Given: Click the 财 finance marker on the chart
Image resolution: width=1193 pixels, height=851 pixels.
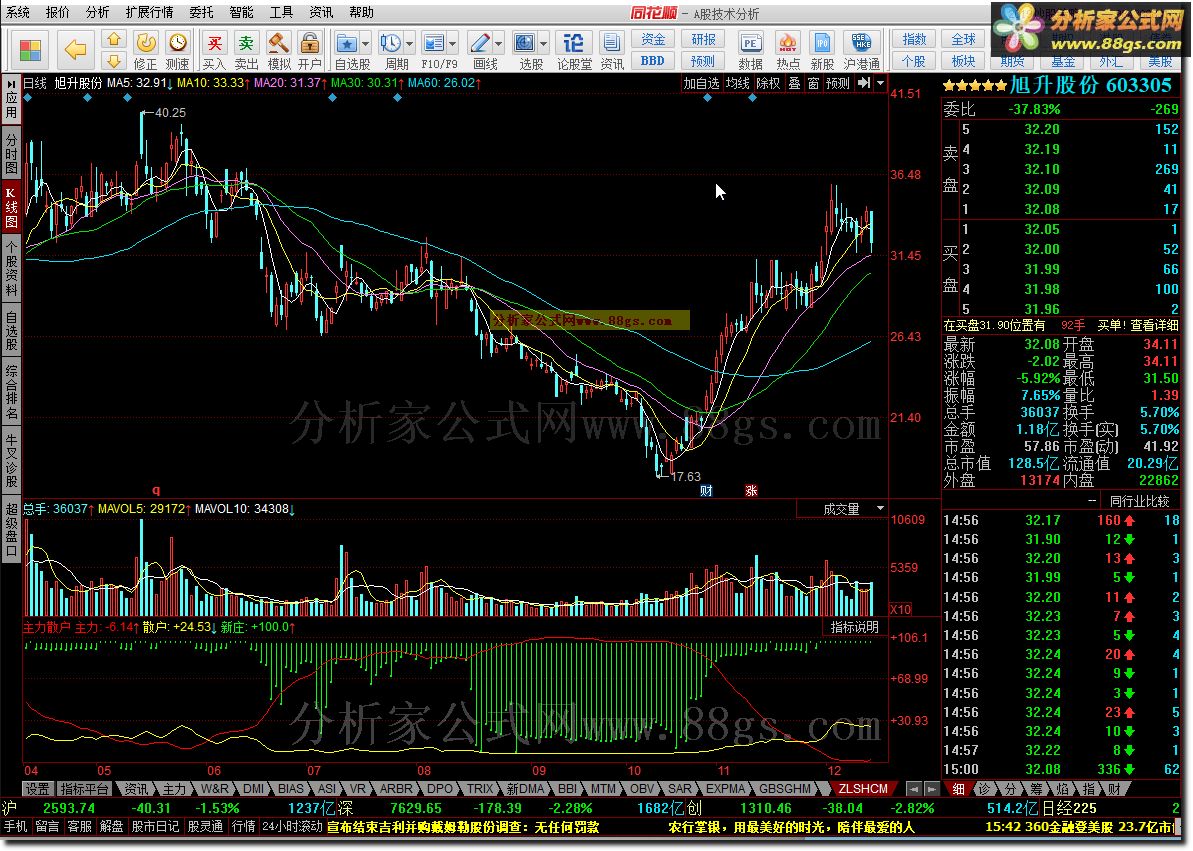Looking at the screenshot, I should click(x=706, y=491).
